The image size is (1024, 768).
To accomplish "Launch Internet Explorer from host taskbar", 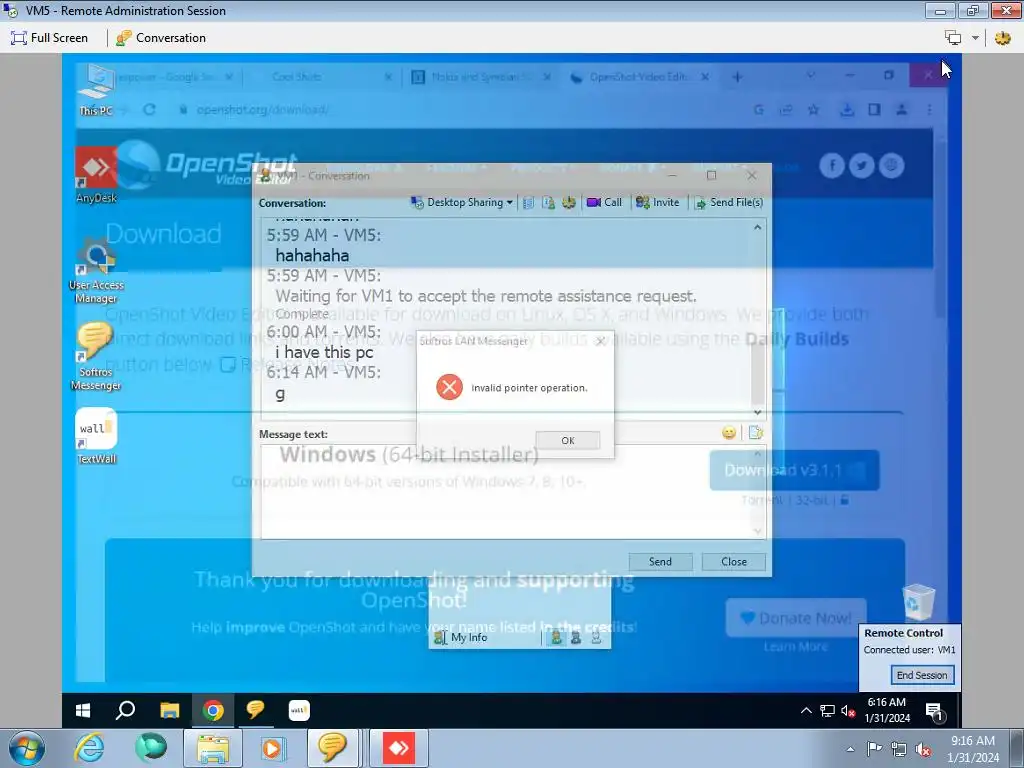I will pos(88,748).
